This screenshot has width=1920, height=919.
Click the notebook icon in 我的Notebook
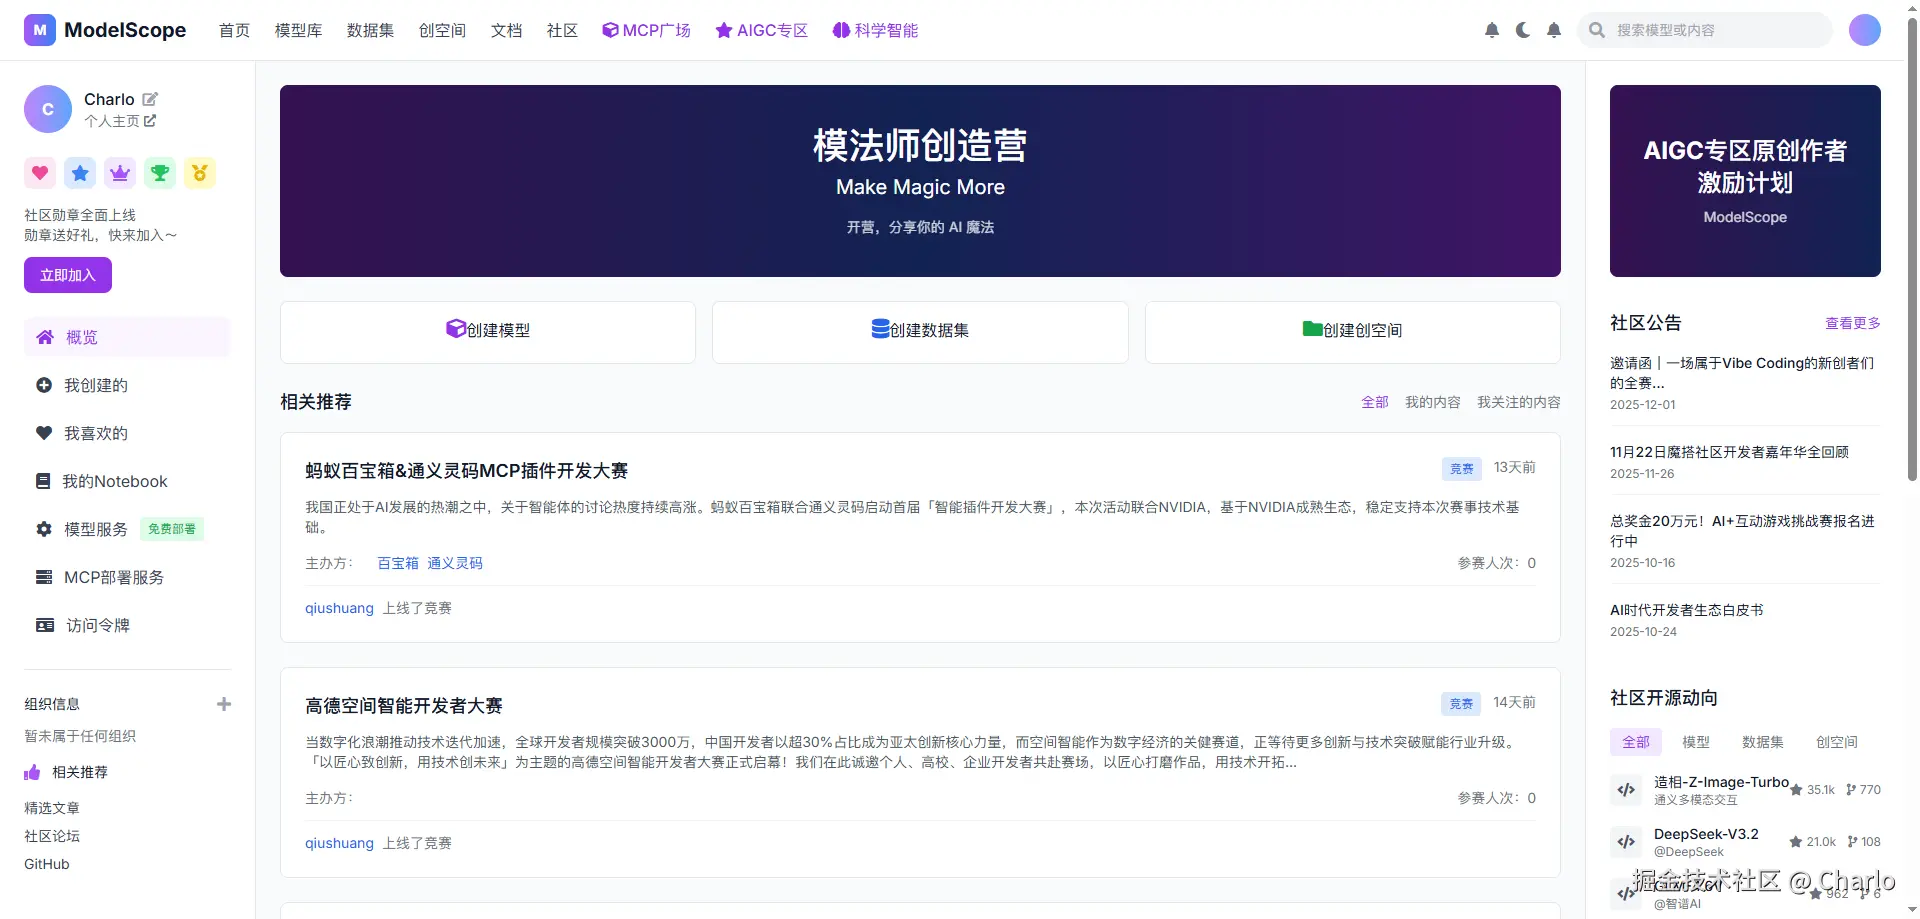[x=43, y=481]
